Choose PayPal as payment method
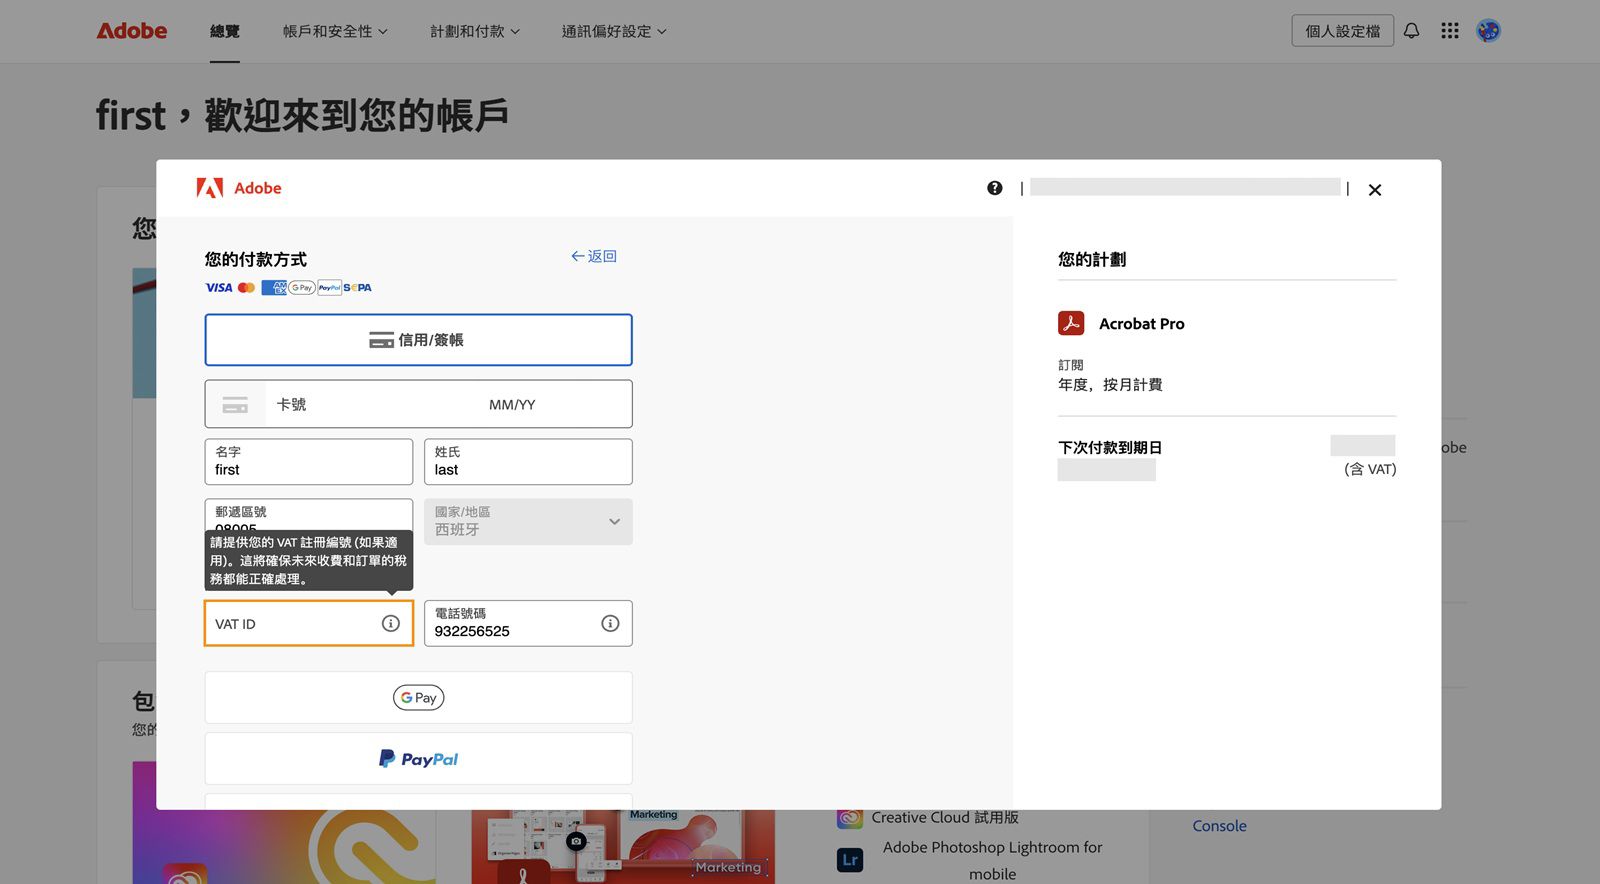The image size is (1600, 884). [x=418, y=759]
